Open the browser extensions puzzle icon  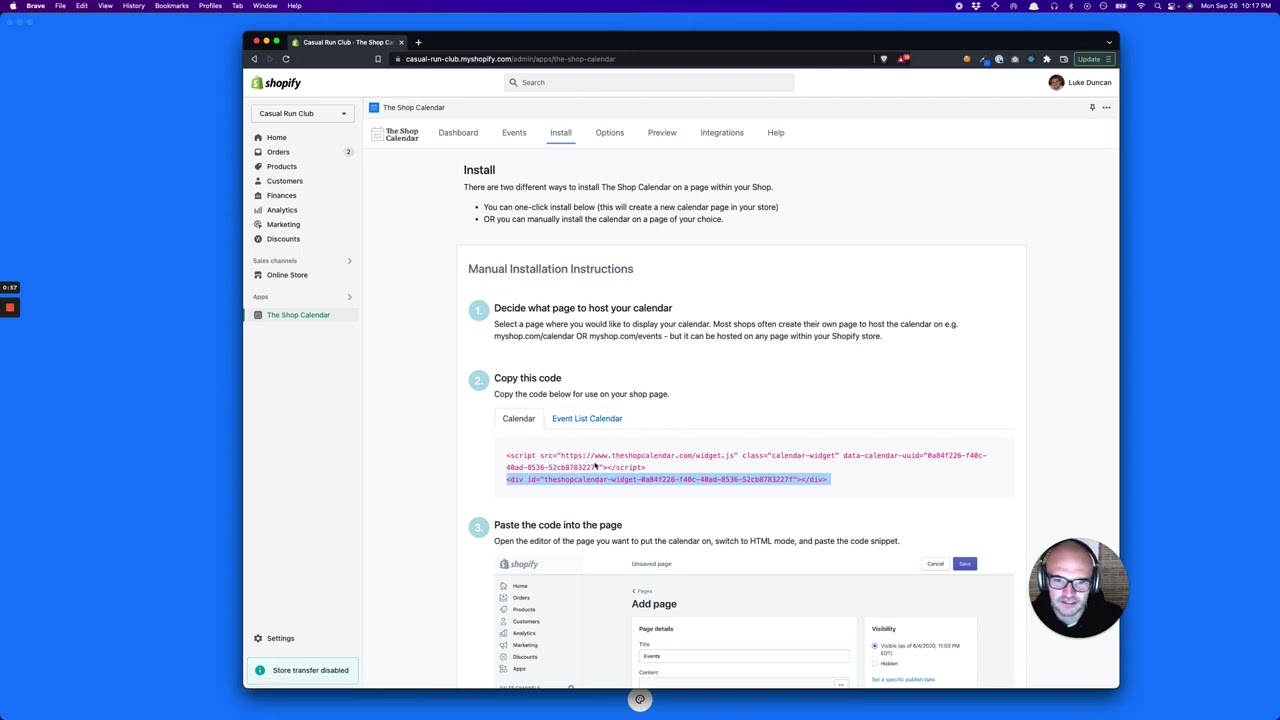click(1046, 59)
